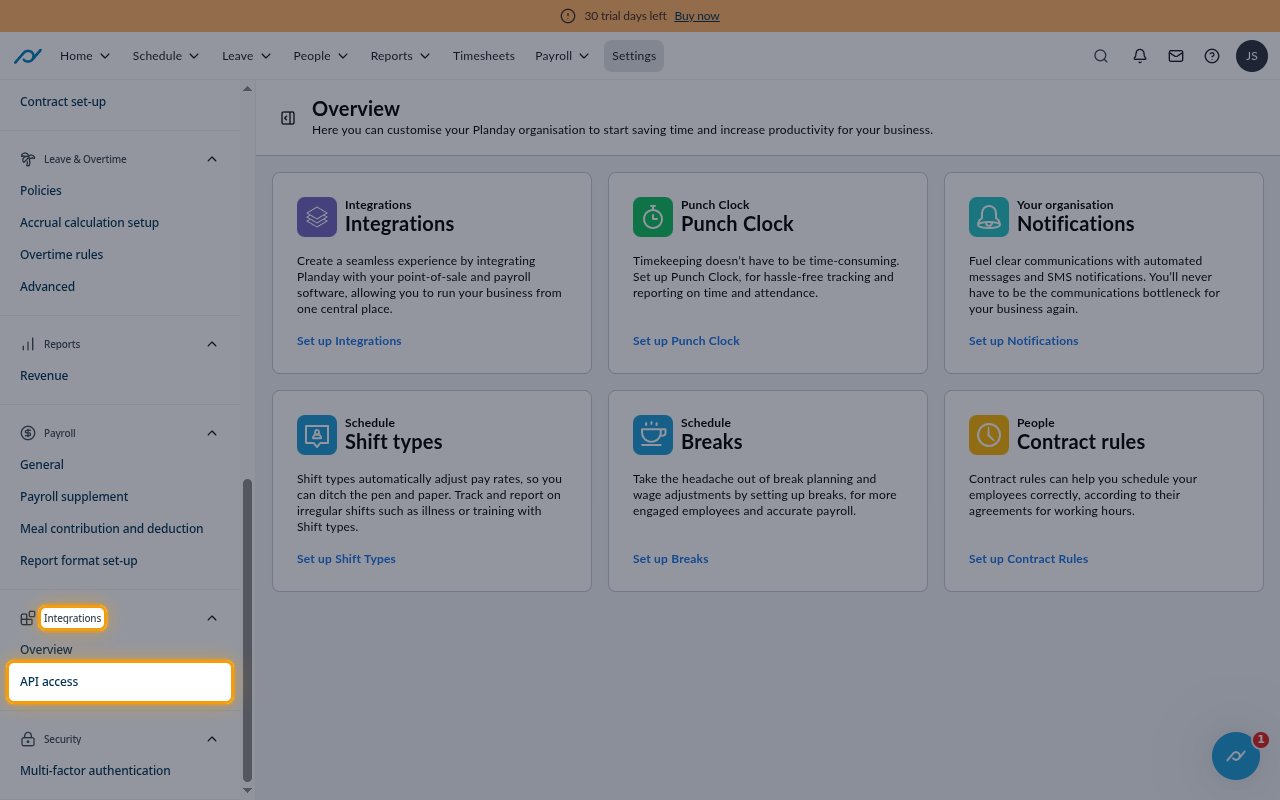
Task: Open the People dropdown menu
Action: coord(321,56)
